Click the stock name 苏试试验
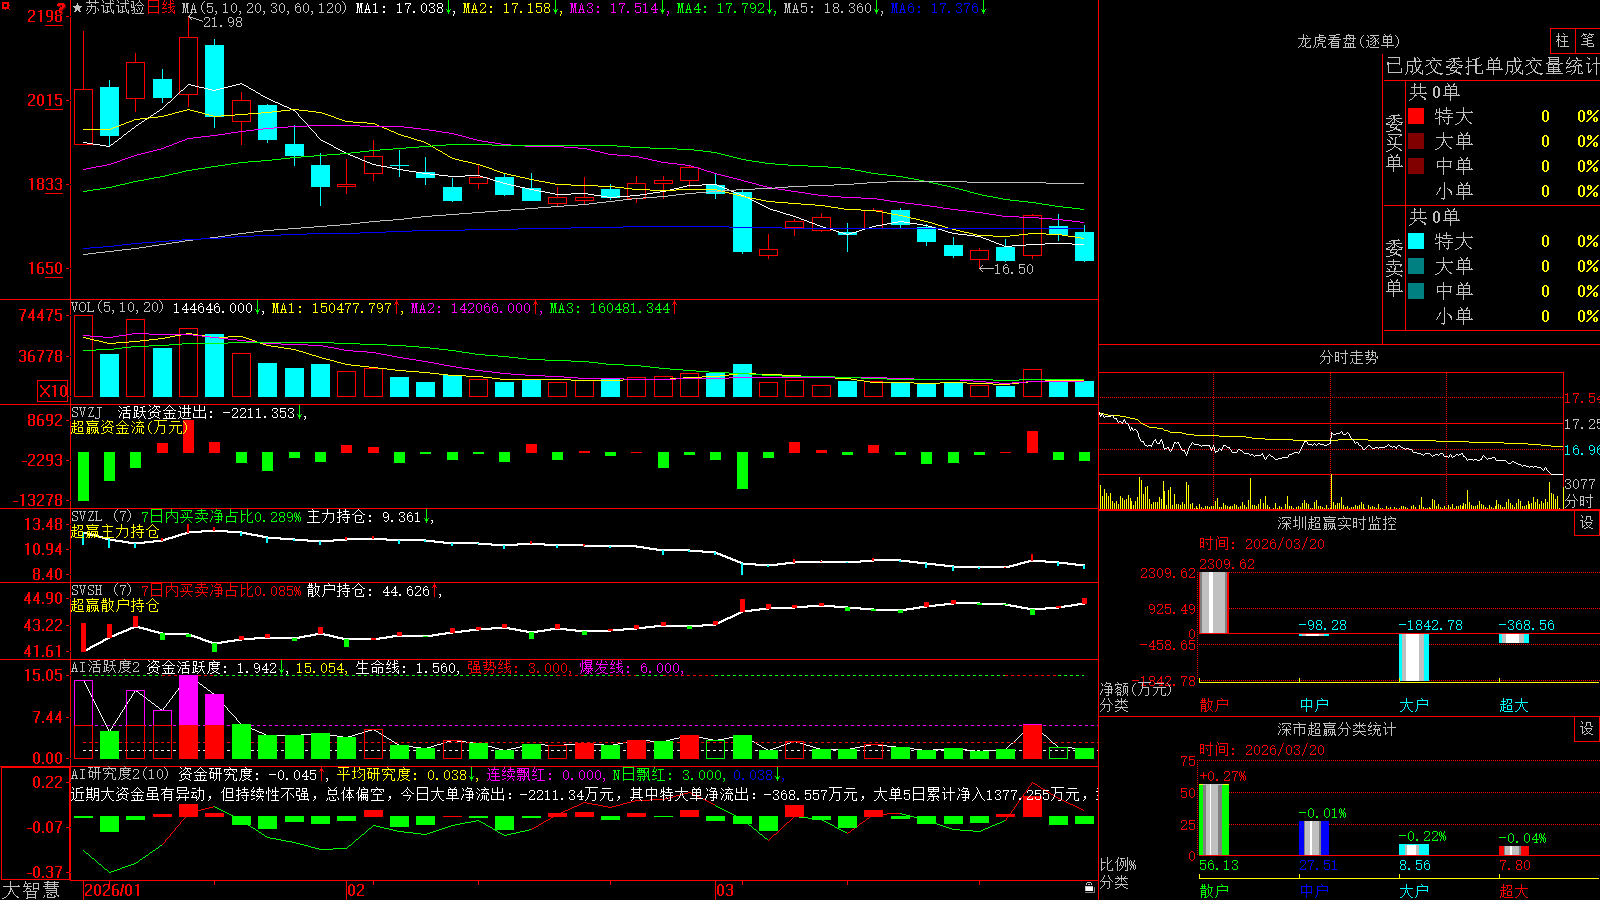This screenshot has width=1600, height=900. coord(115,8)
